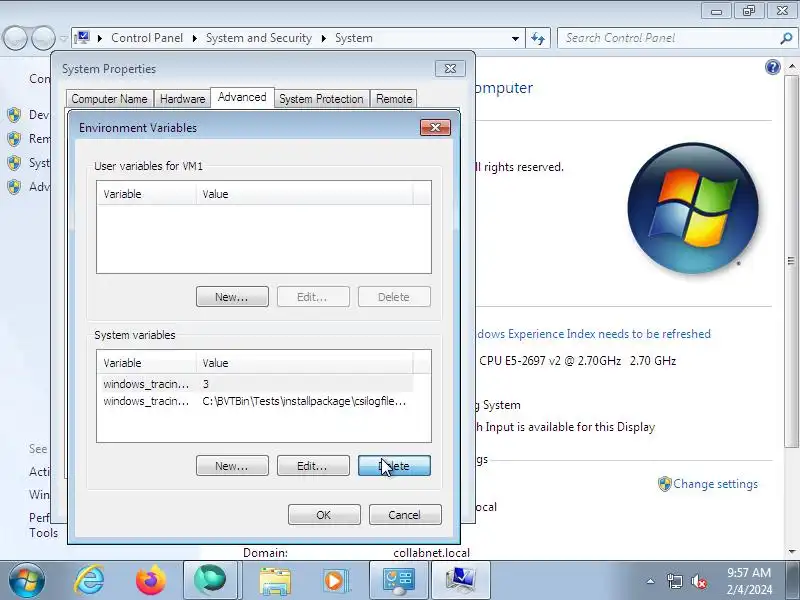Image resolution: width=800 pixels, height=600 pixels.
Task: Expand arrow after Control Panel breadcrumb
Action: [x=194, y=38]
